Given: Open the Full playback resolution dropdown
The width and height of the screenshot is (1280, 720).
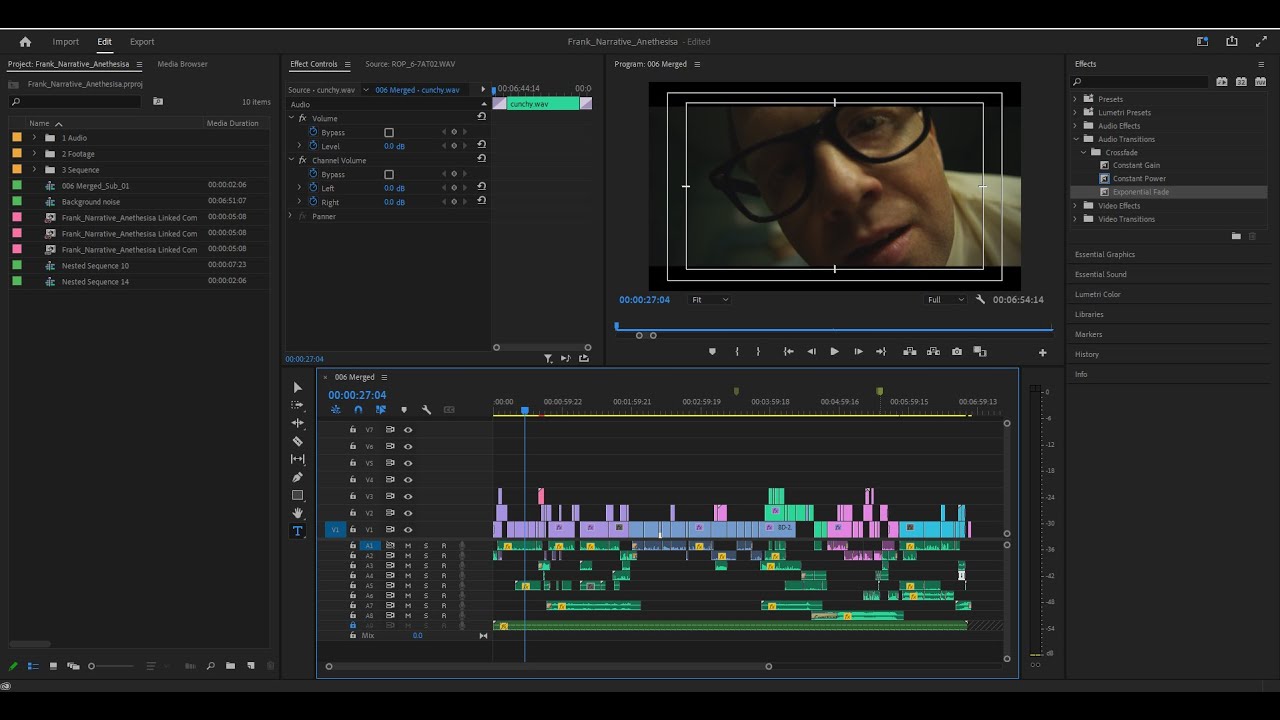Looking at the screenshot, I should point(945,300).
